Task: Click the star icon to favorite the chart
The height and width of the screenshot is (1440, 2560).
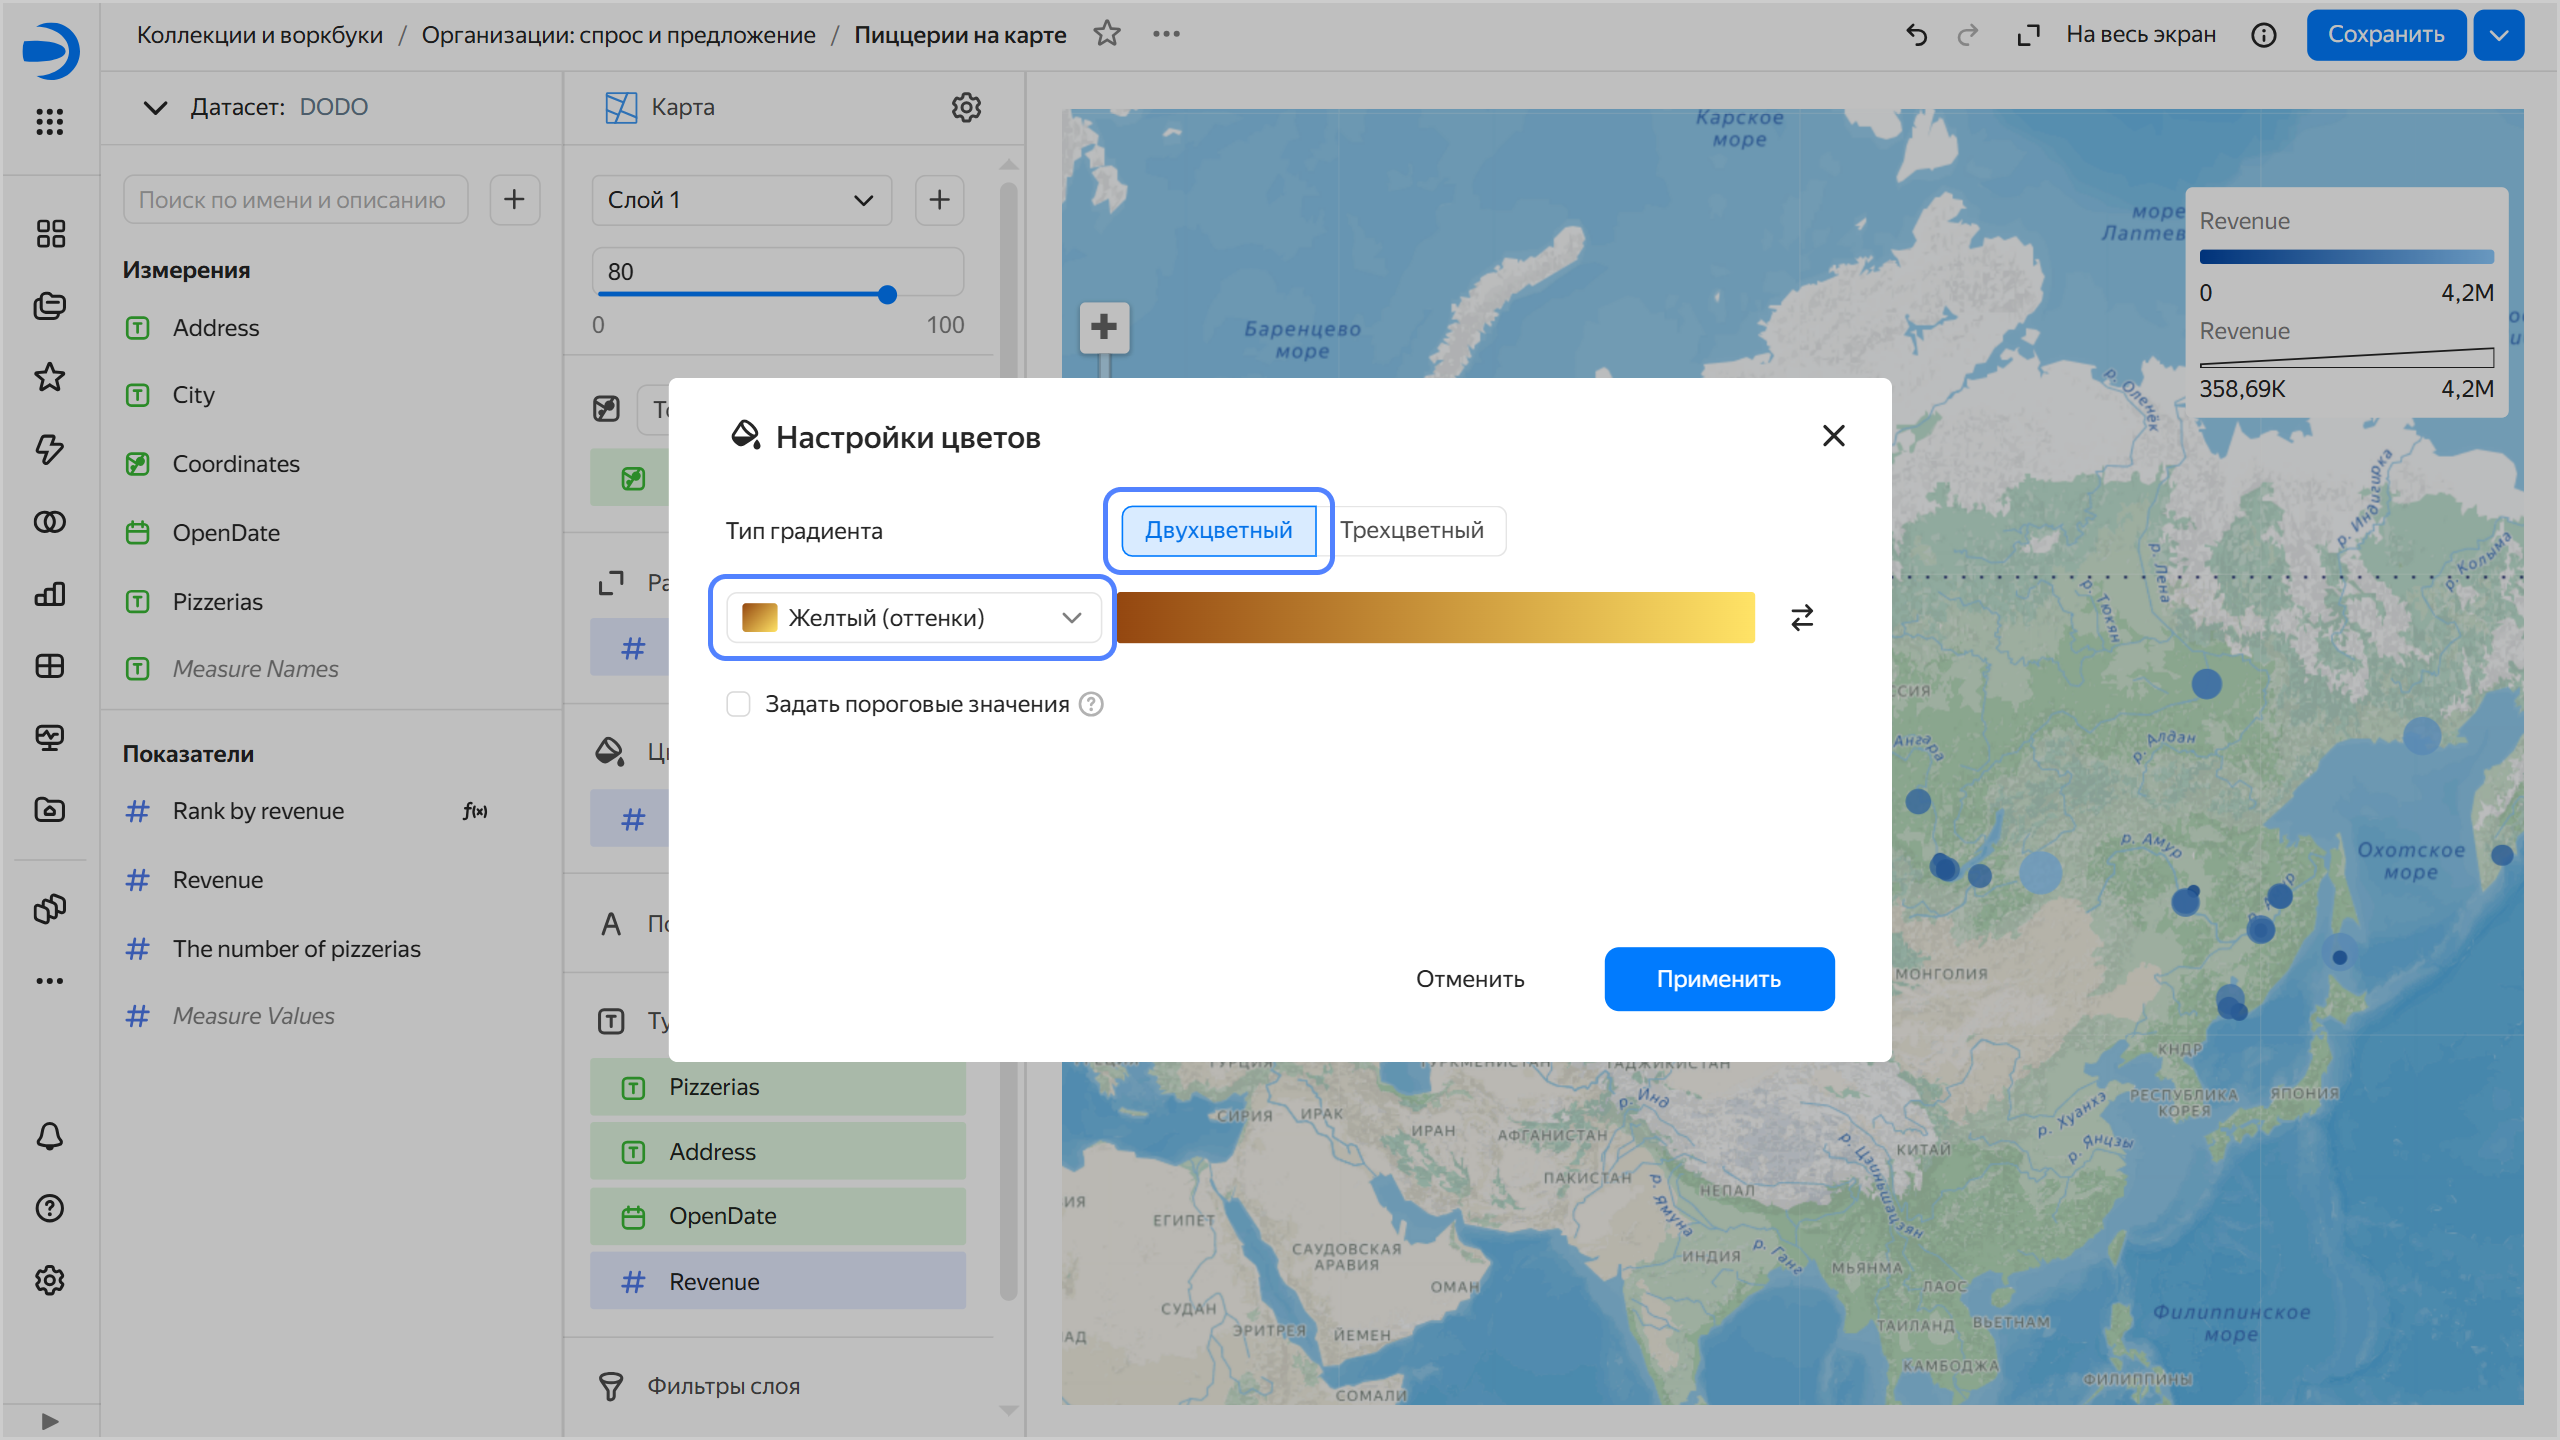Action: point(1106,34)
